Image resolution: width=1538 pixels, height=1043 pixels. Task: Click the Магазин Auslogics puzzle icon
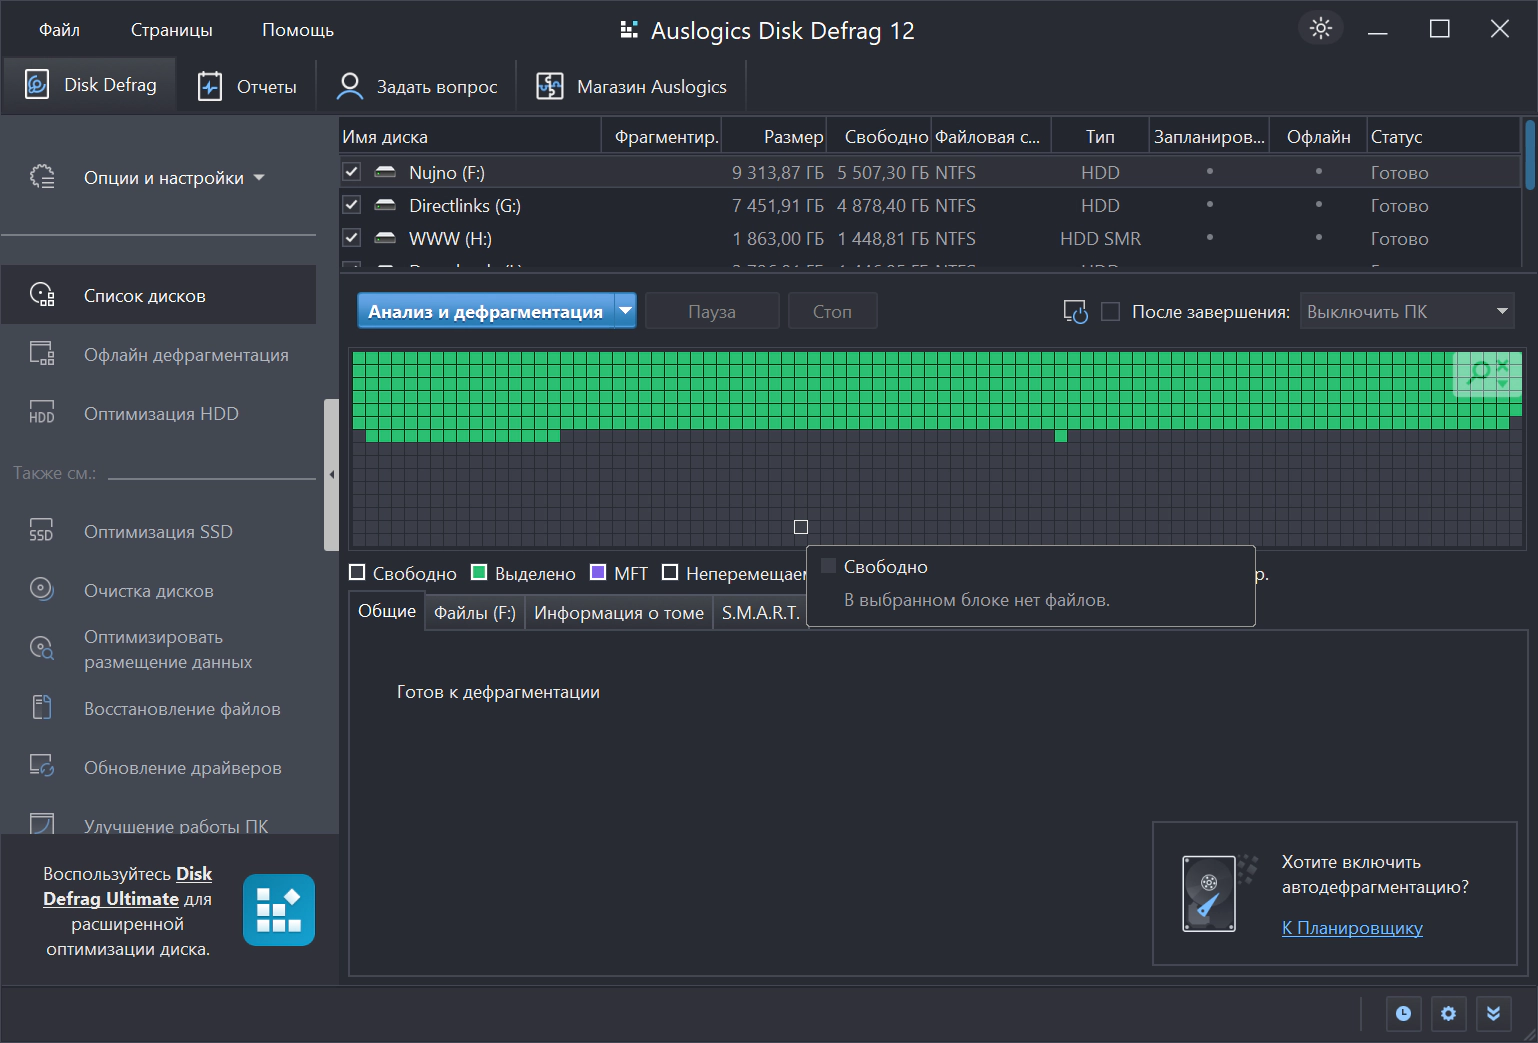point(550,87)
